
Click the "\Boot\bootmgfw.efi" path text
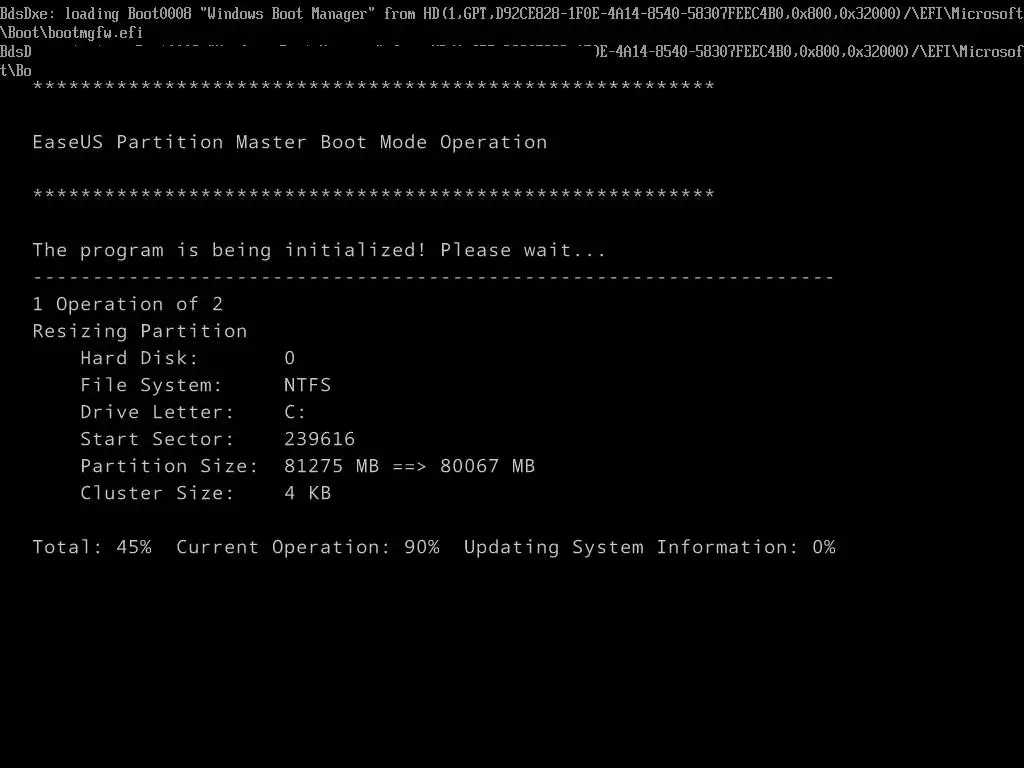coord(71,33)
